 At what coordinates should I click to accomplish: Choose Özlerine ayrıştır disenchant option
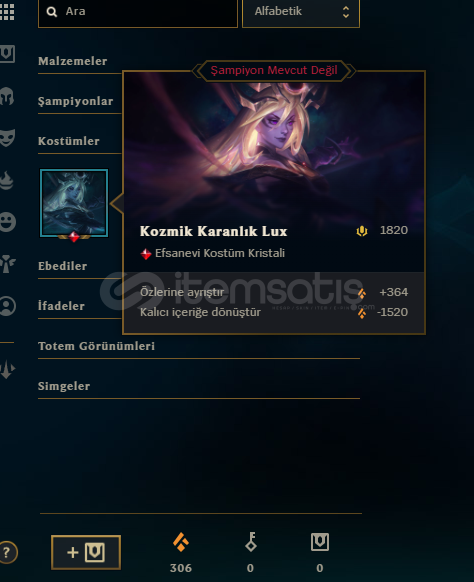tap(274, 292)
